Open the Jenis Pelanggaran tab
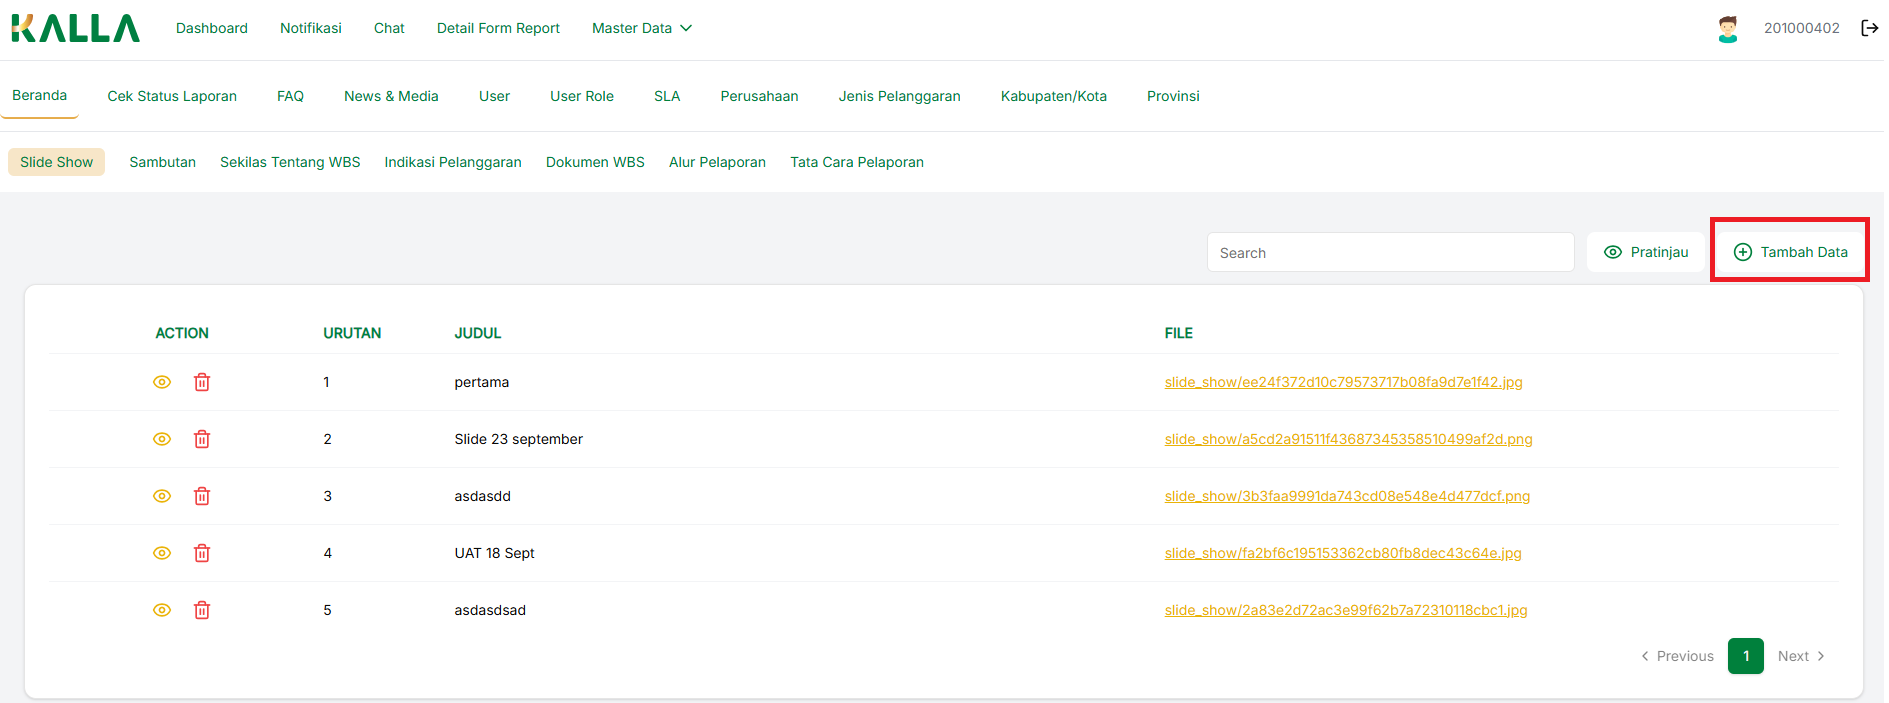1889x703 pixels. (x=899, y=96)
